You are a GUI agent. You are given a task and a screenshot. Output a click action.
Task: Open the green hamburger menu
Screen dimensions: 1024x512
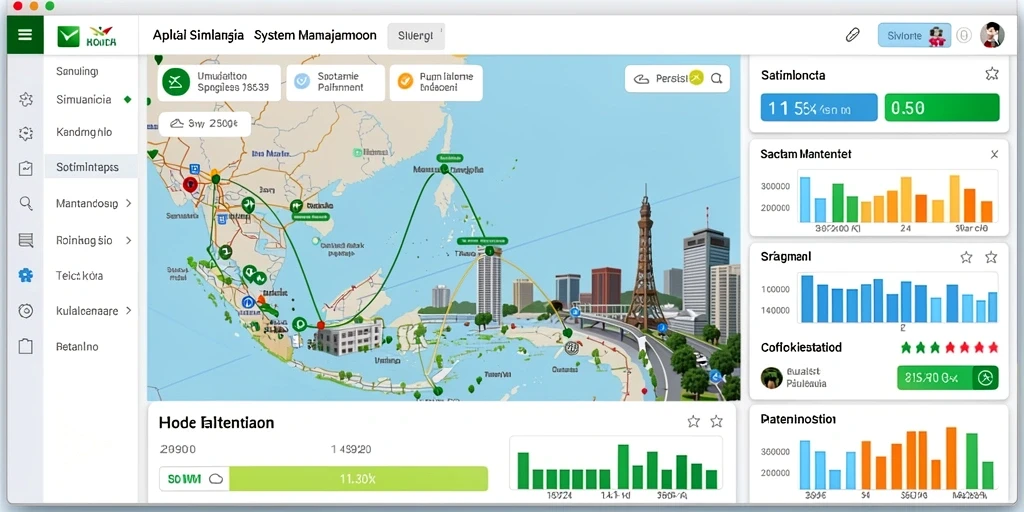point(25,35)
